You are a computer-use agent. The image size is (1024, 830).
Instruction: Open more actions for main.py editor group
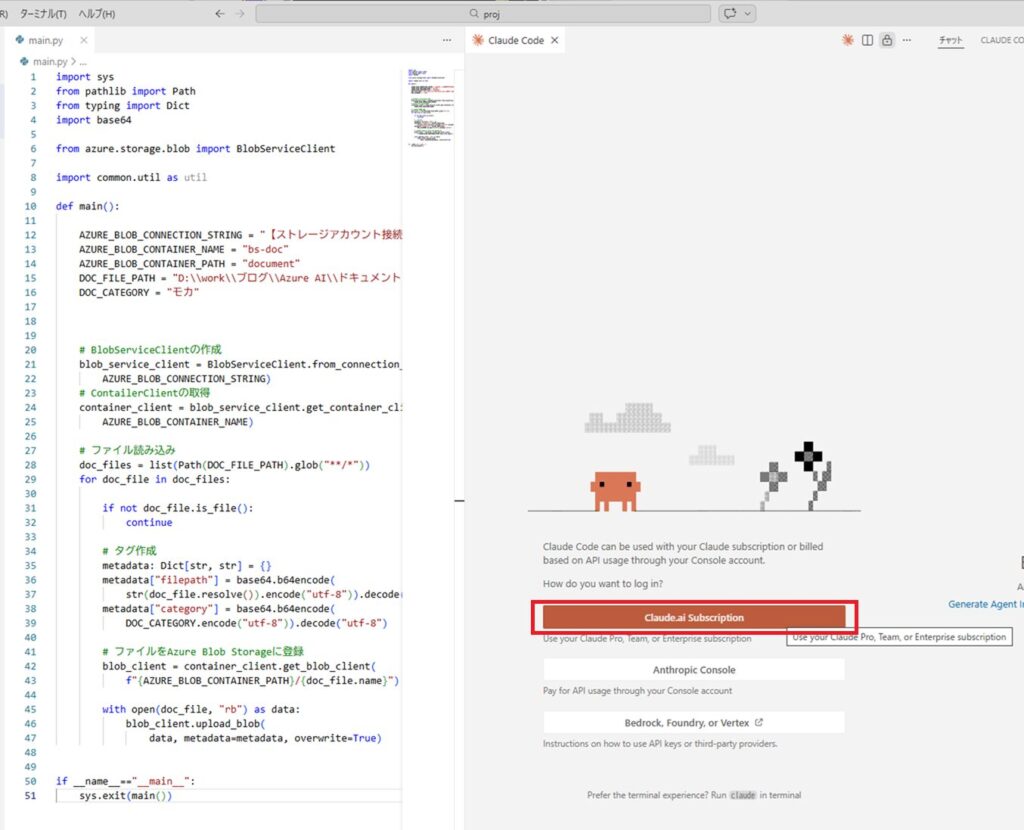tap(447, 40)
